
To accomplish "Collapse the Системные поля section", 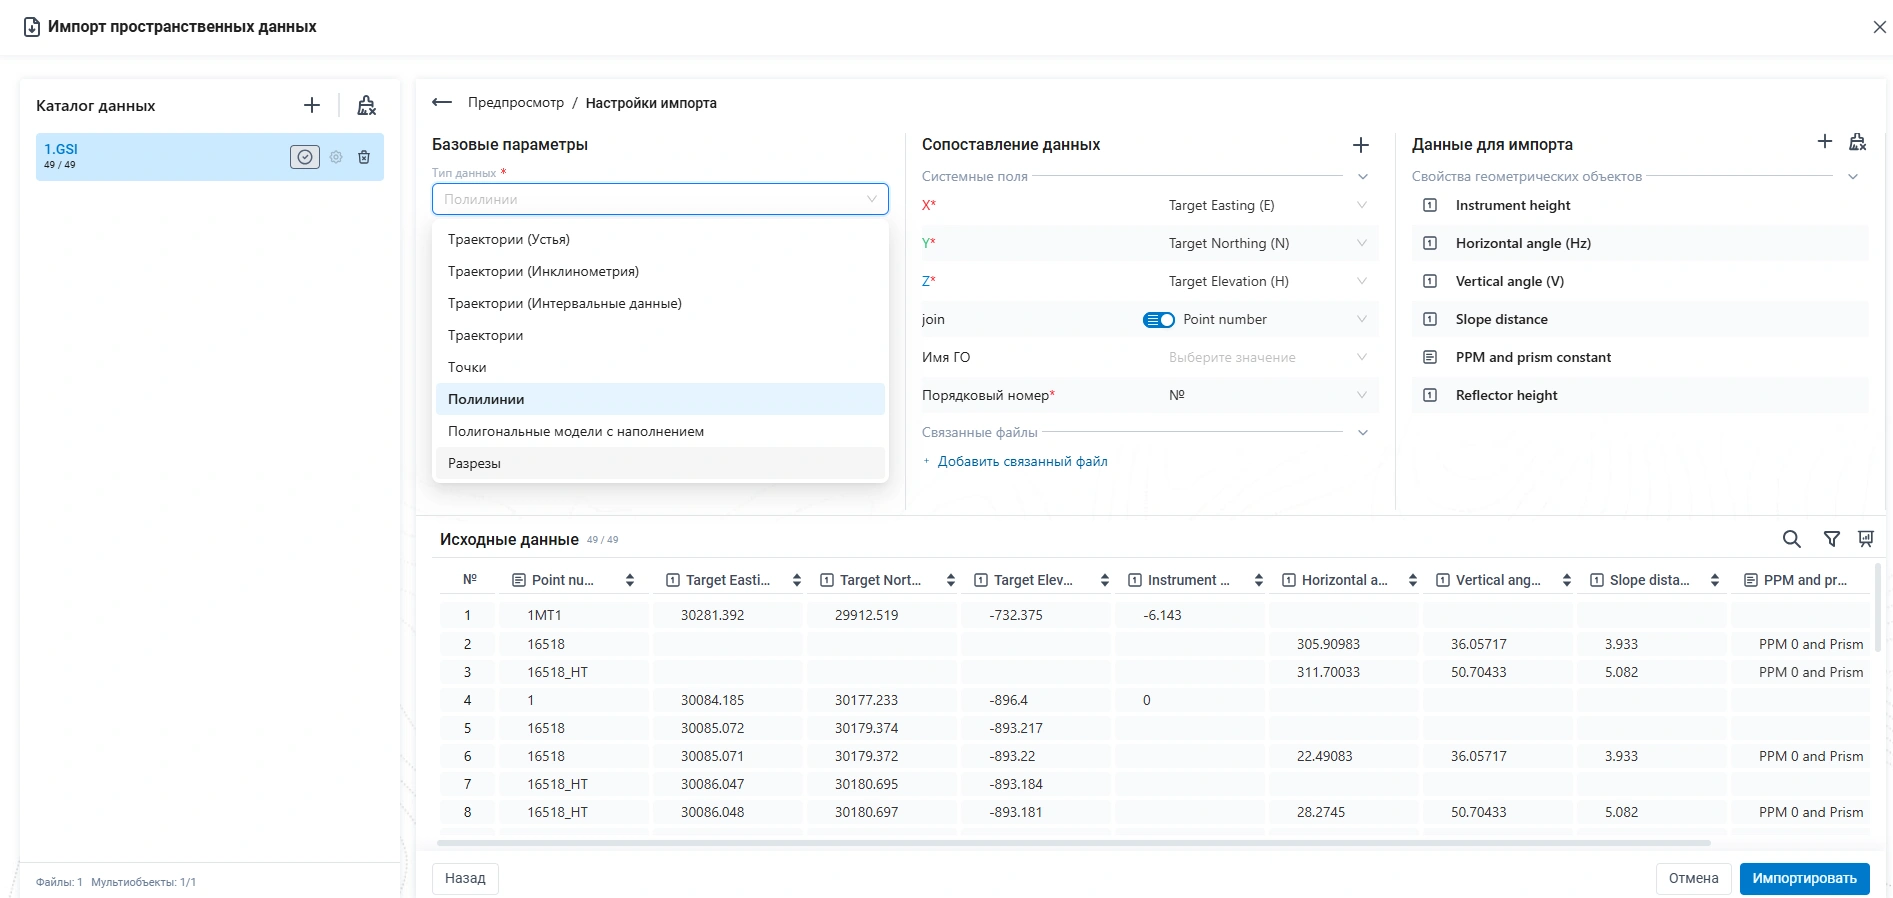I will 1362,177.
